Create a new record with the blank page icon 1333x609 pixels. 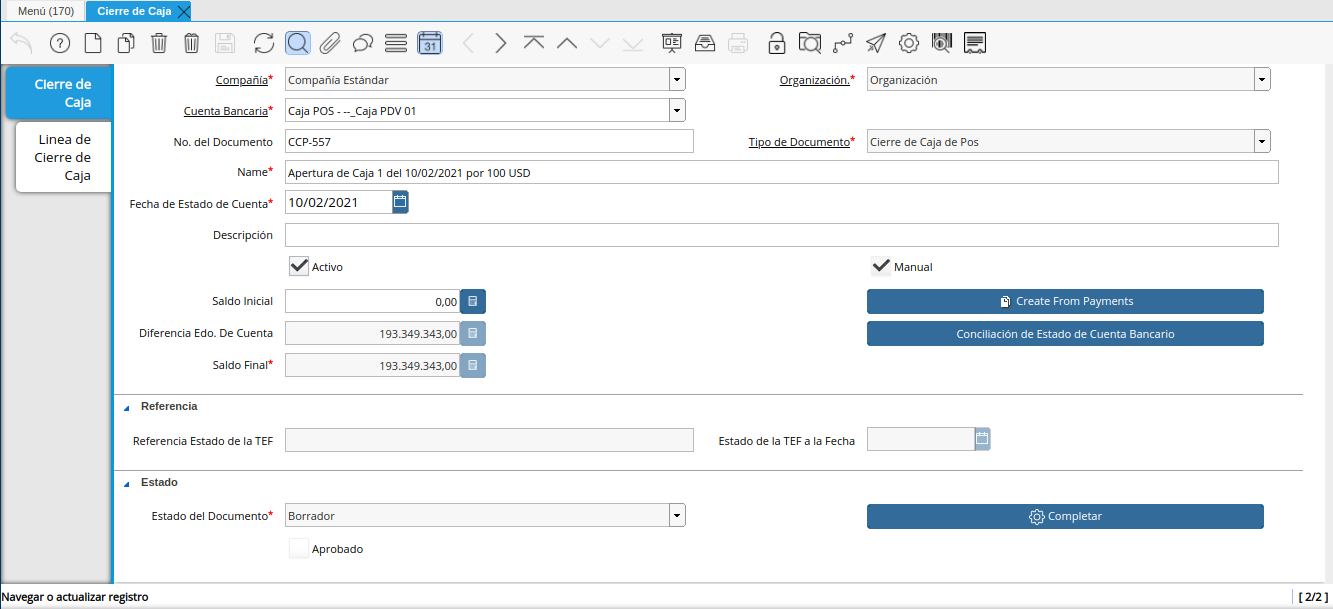click(92, 43)
